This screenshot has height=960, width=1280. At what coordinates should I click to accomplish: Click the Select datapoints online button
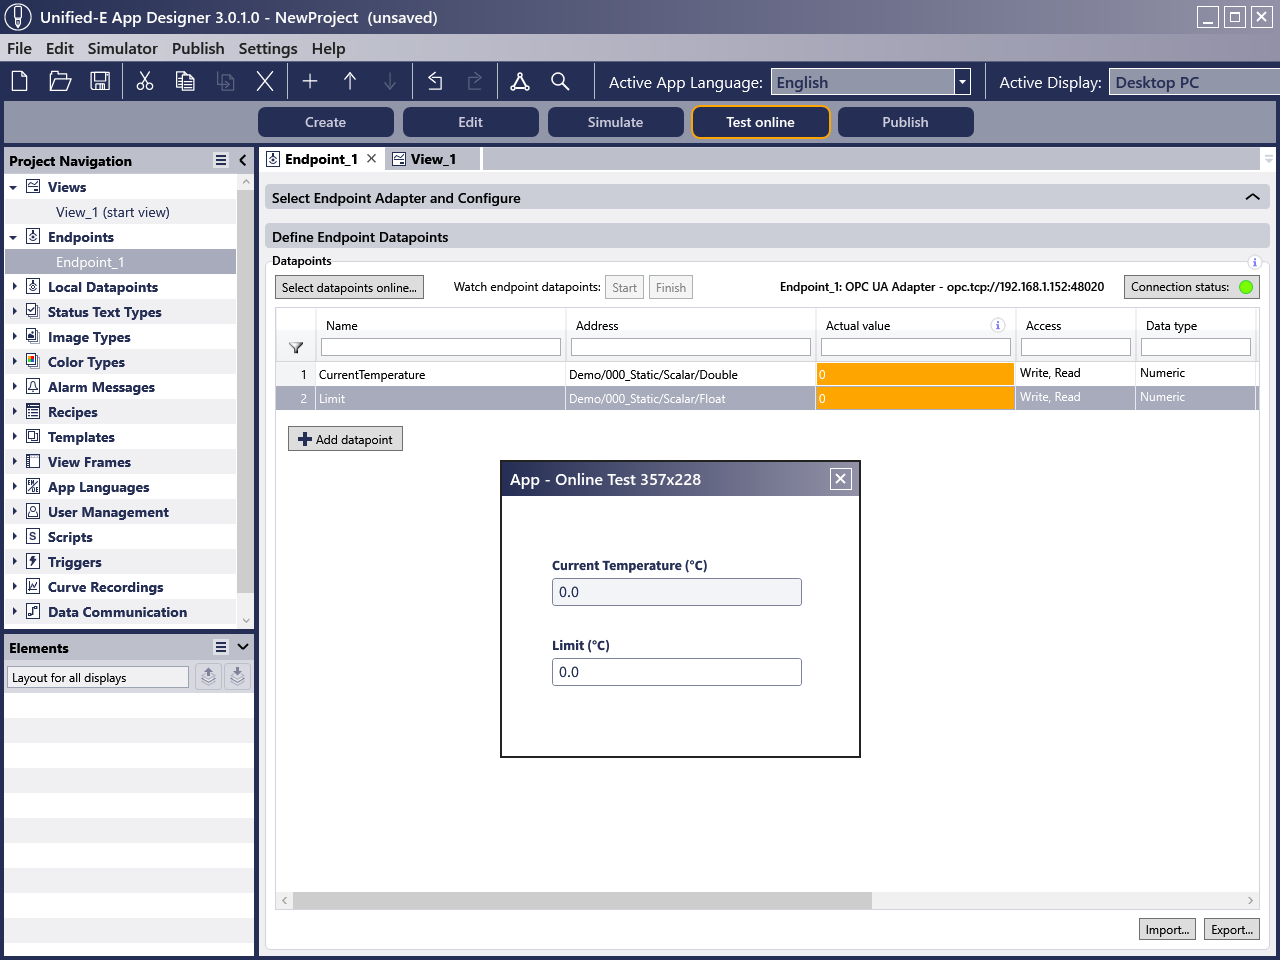(349, 288)
